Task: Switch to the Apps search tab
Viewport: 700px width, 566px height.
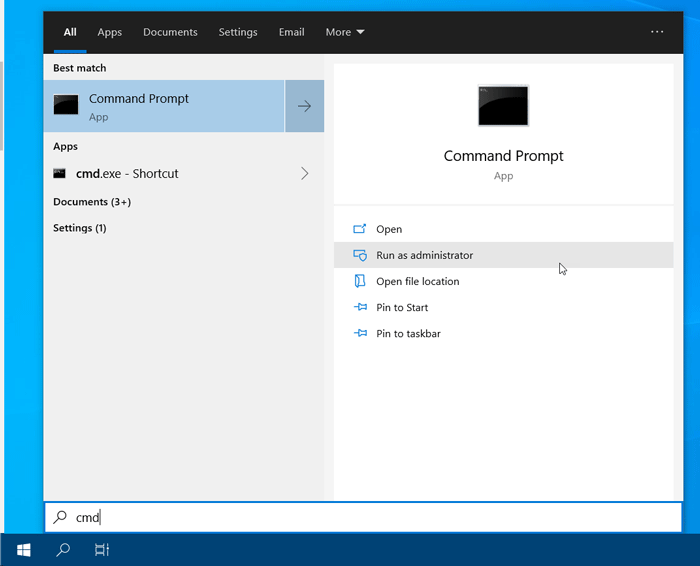Action: point(109,32)
